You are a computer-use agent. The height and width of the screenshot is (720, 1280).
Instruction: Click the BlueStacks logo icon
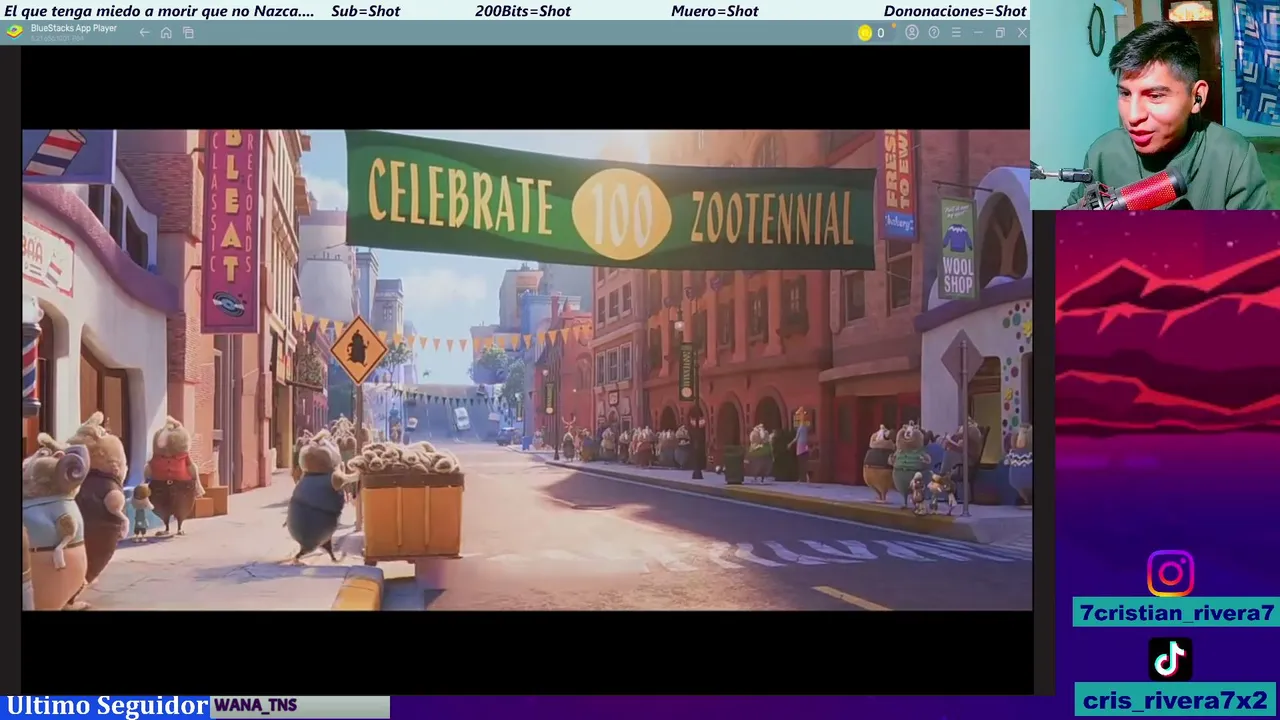[14, 31]
